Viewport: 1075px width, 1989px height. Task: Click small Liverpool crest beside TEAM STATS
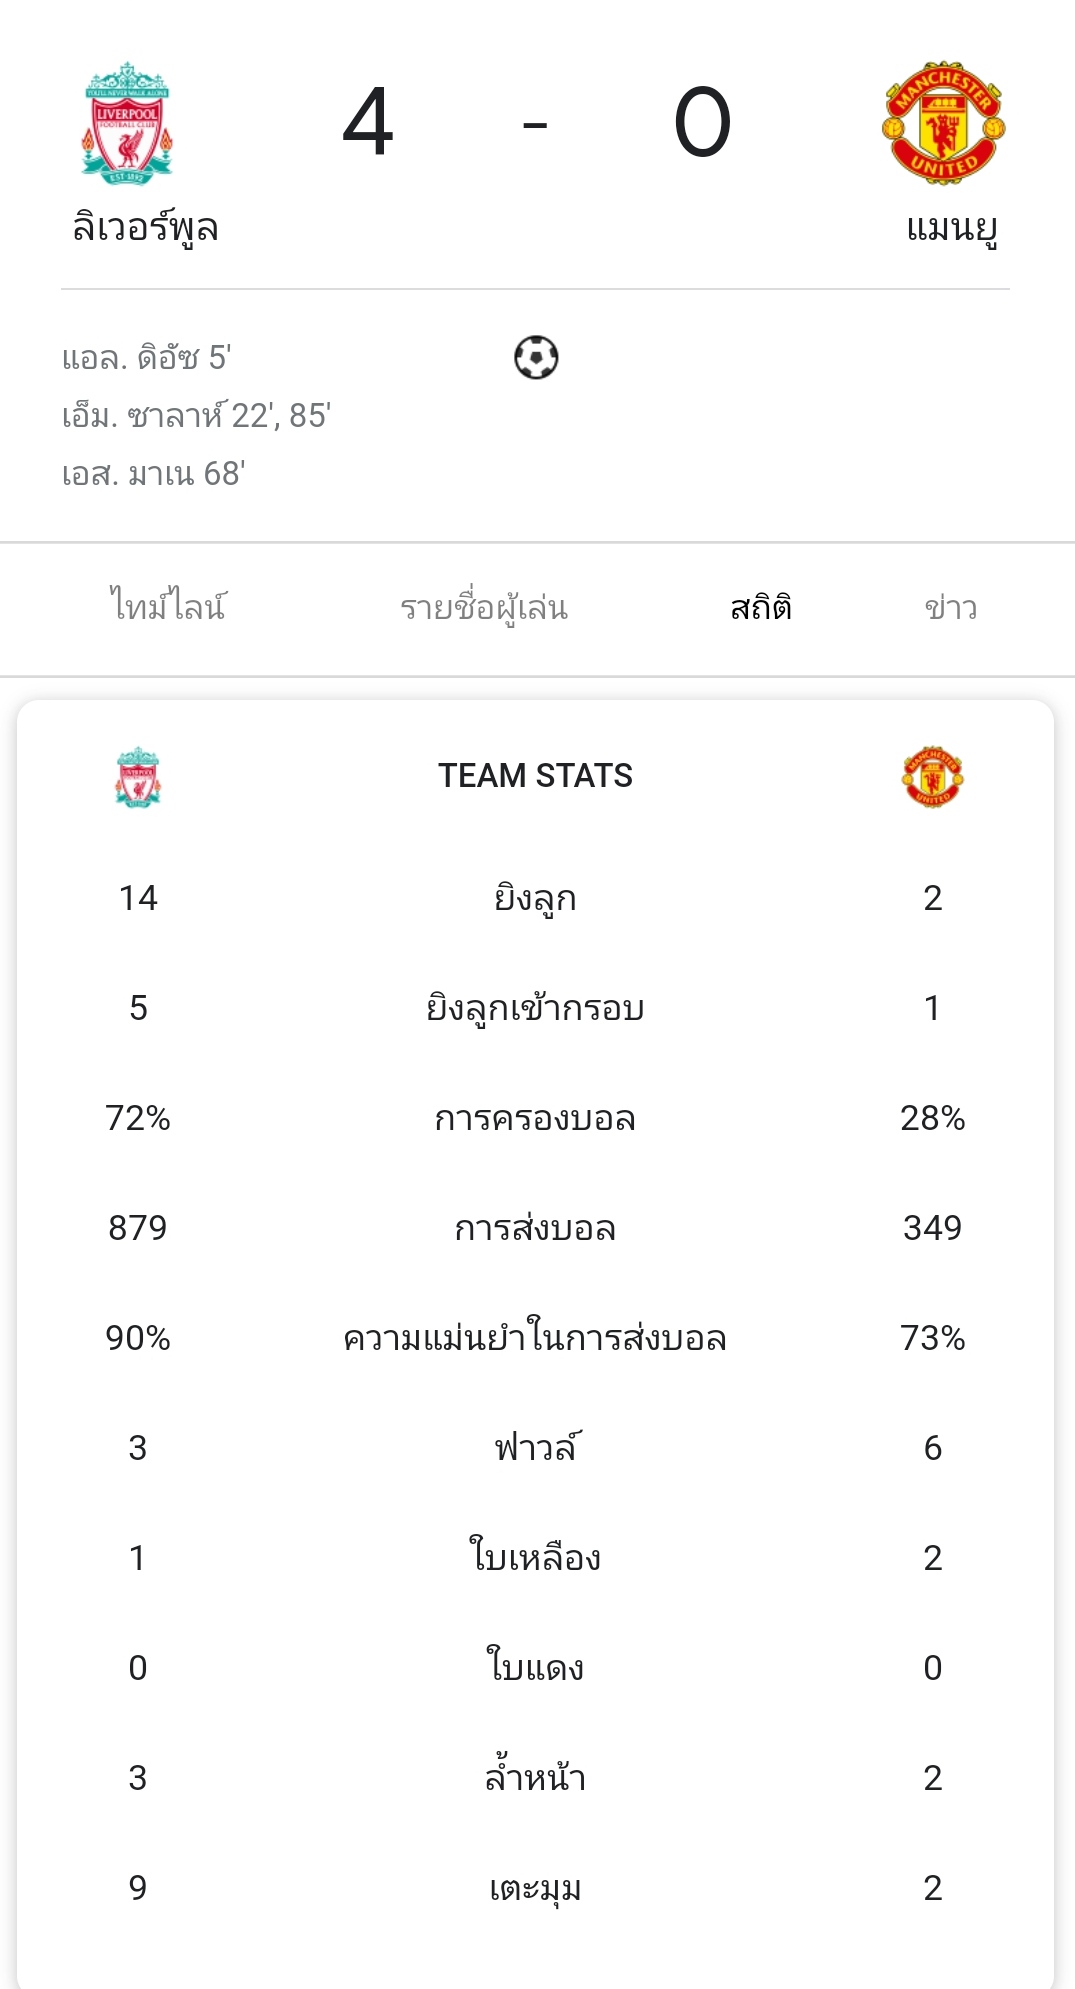click(138, 777)
